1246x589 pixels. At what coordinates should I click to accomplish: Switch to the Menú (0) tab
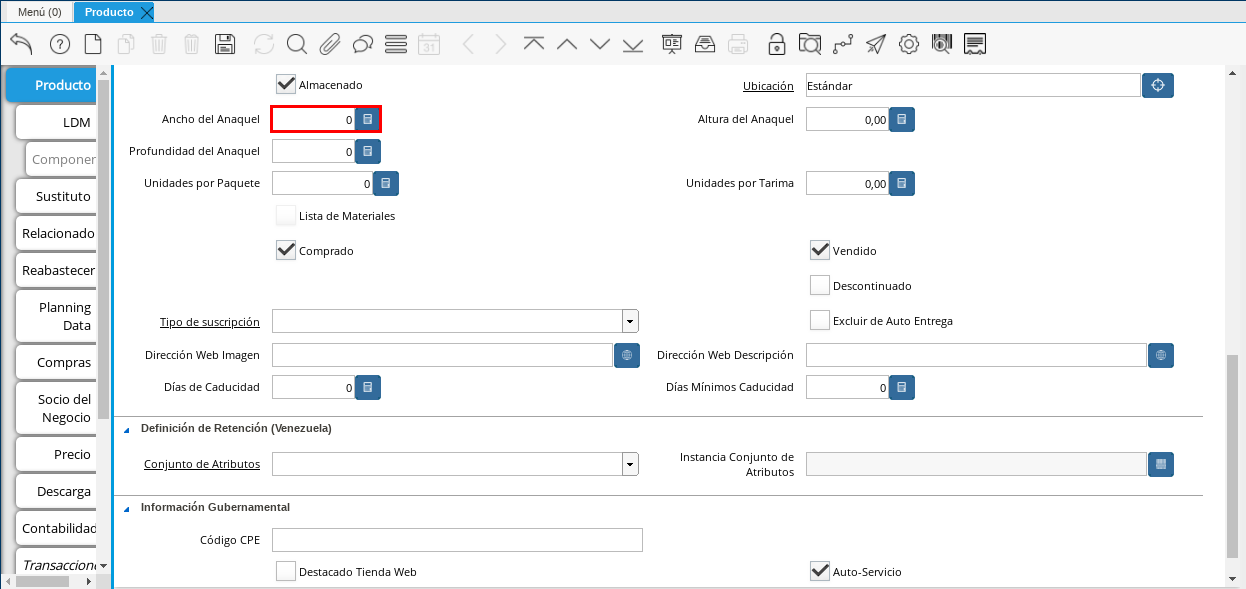point(39,12)
